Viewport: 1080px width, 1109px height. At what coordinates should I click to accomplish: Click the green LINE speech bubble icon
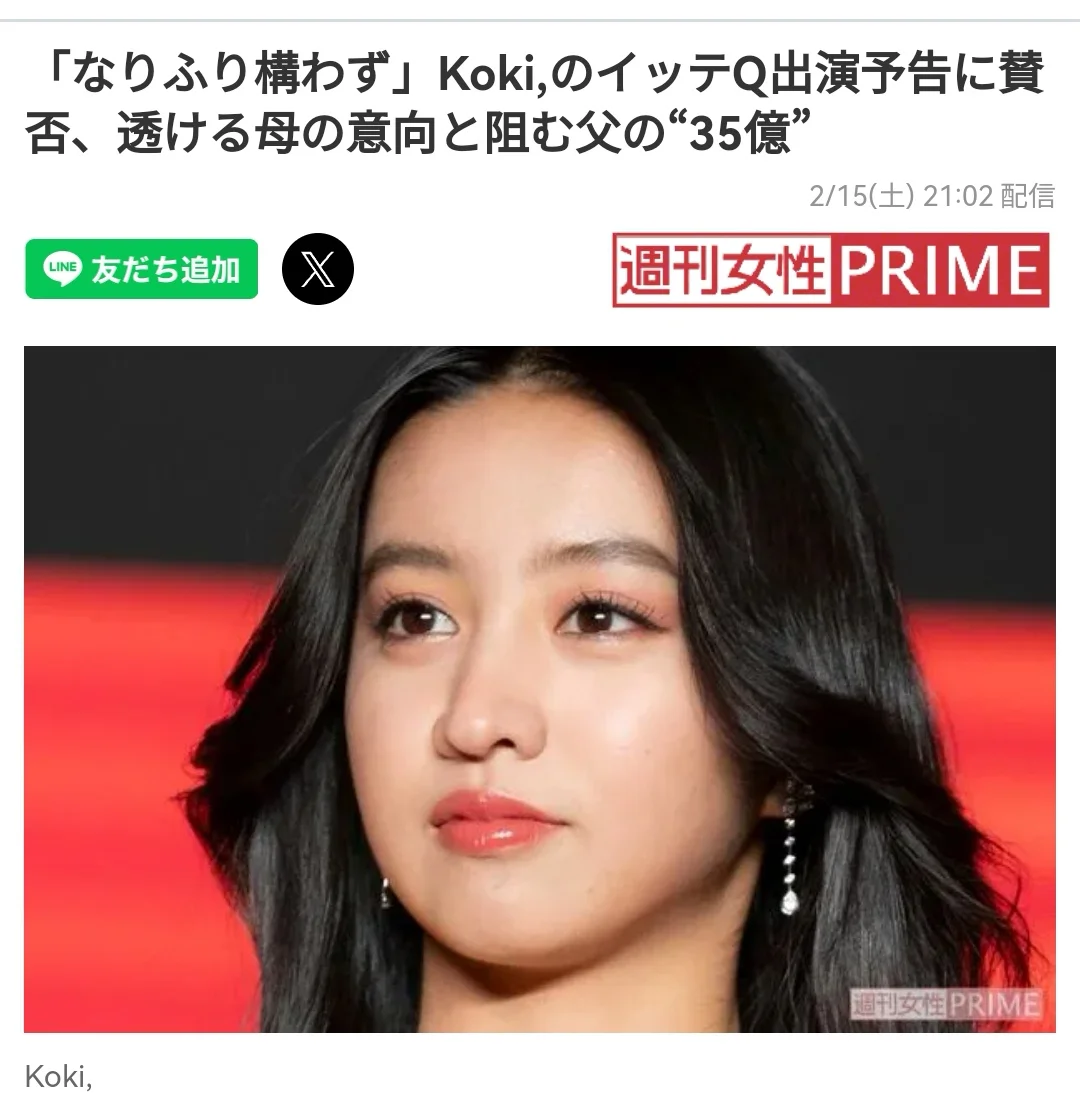pyautogui.click(x=63, y=269)
